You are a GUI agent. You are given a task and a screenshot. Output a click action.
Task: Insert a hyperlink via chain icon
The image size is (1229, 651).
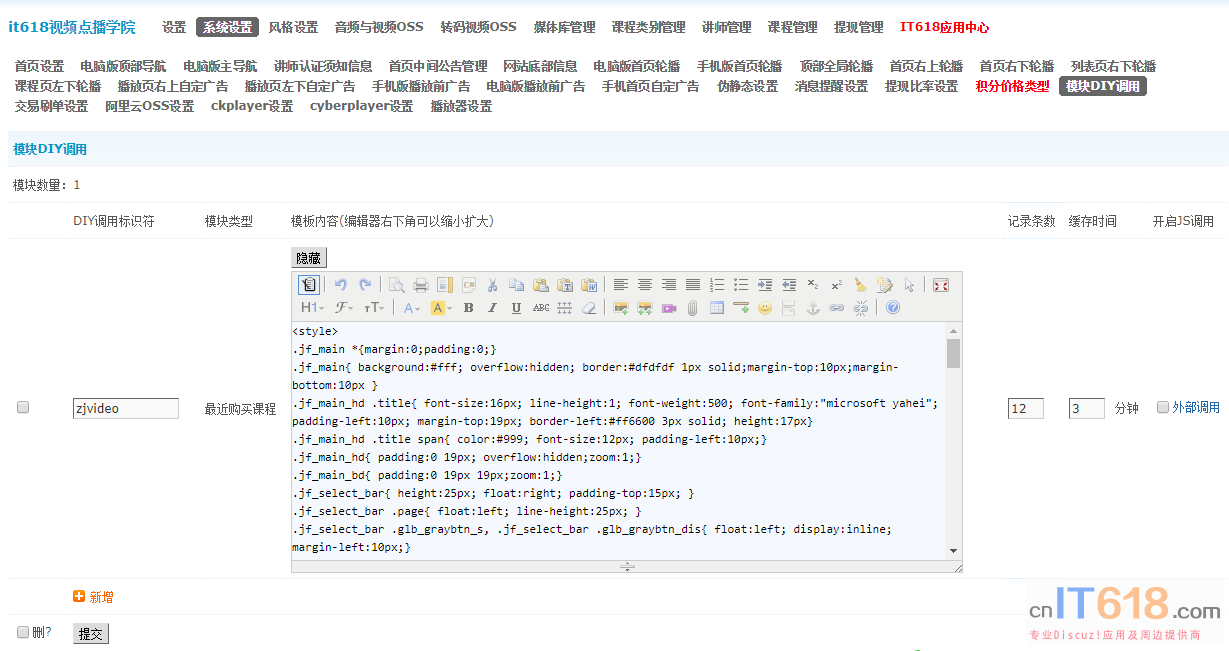[x=837, y=308]
